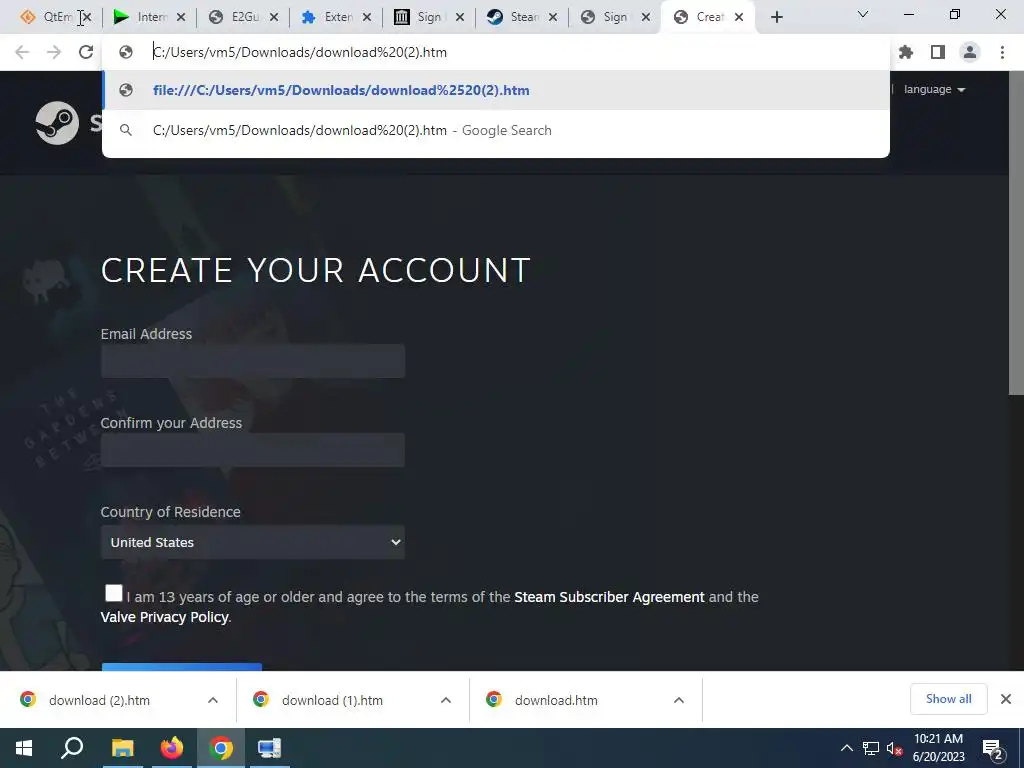Expand options for download (2).htm

pyautogui.click(x=213, y=700)
